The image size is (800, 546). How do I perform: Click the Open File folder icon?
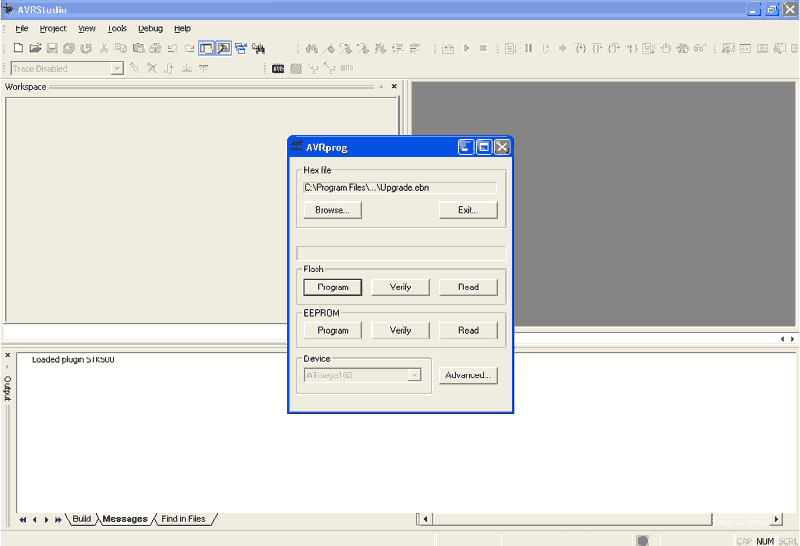click(x=35, y=48)
